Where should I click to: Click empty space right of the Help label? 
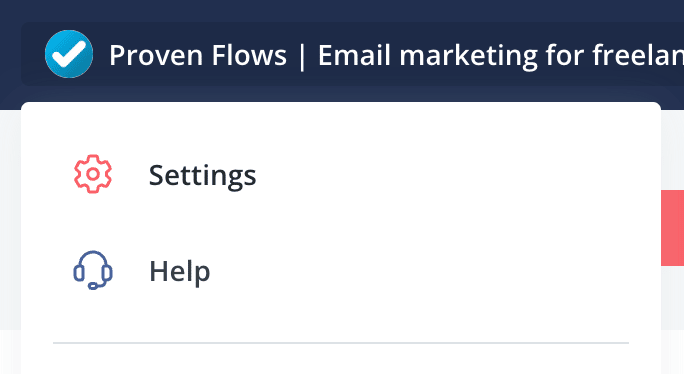pos(436,271)
